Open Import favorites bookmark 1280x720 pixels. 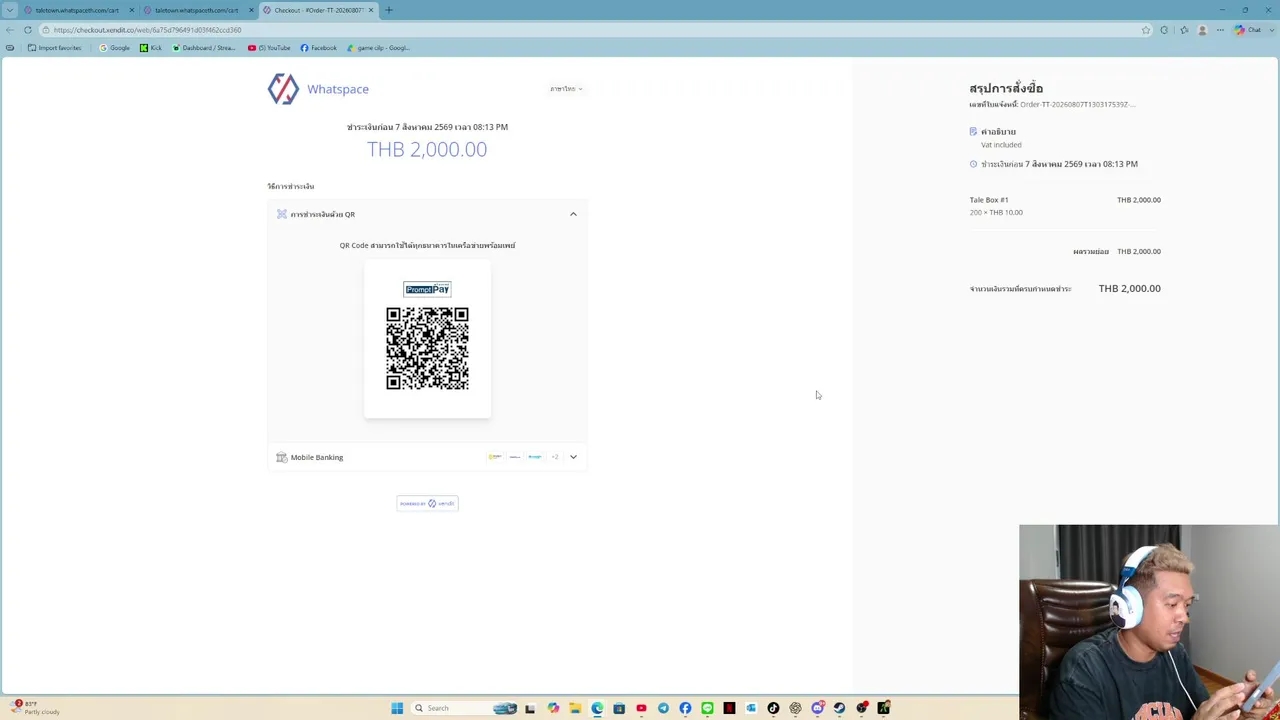(x=55, y=48)
